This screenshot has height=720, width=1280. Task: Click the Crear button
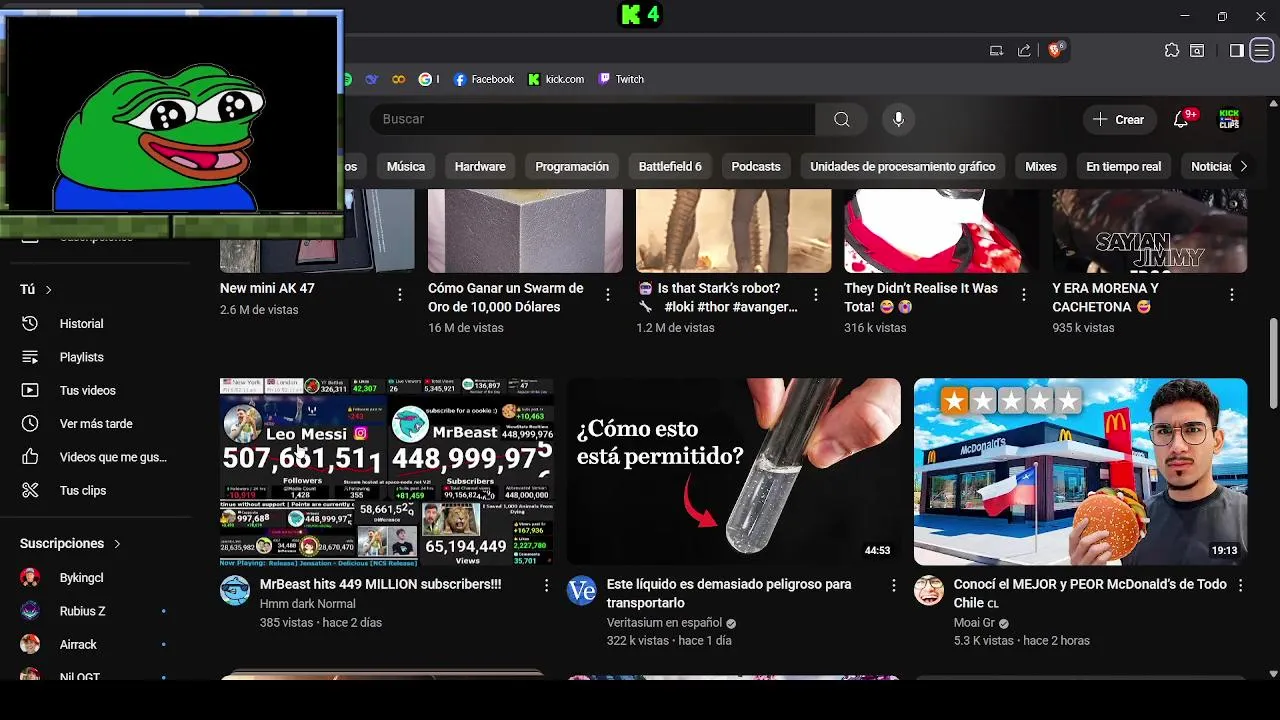[x=1119, y=119]
